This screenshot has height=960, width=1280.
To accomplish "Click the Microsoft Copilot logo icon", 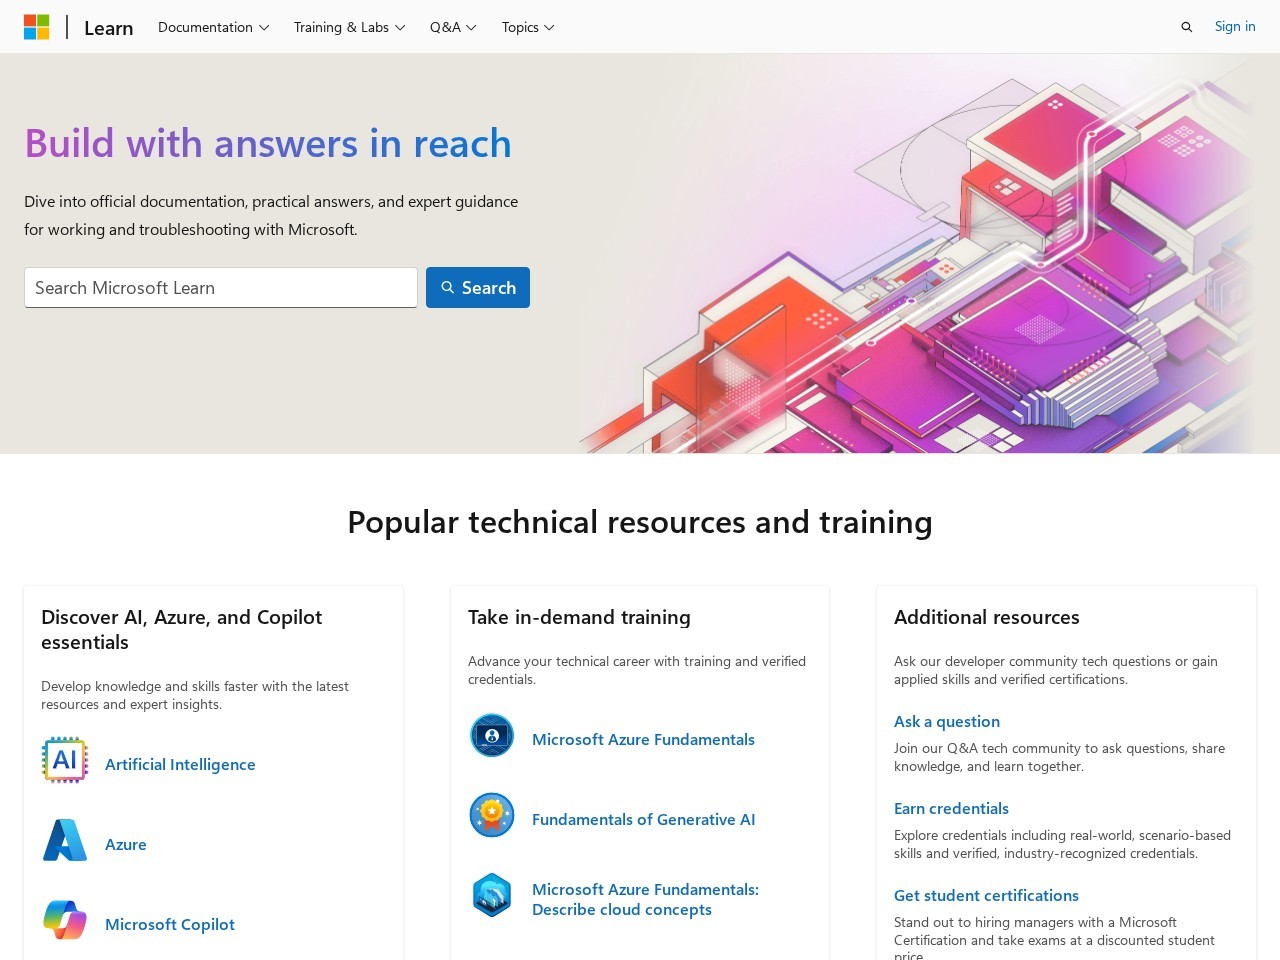I will pyautogui.click(x=65, y=920).
